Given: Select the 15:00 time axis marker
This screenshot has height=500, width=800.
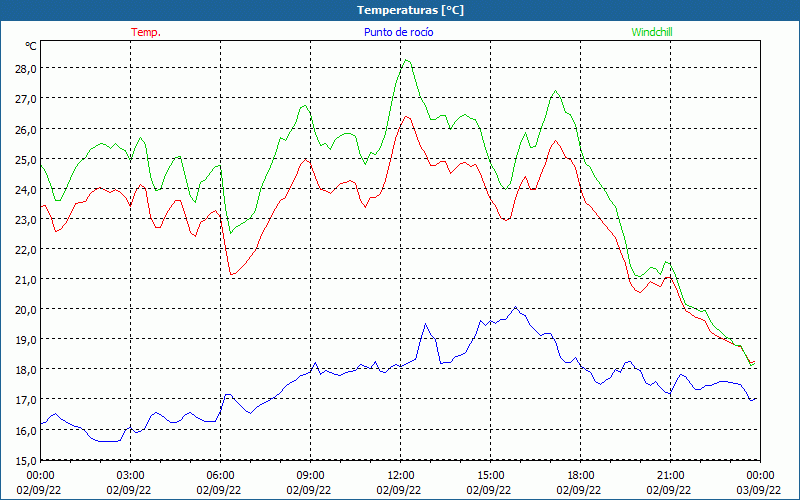Looking at the screenshot, I should 490,475.
